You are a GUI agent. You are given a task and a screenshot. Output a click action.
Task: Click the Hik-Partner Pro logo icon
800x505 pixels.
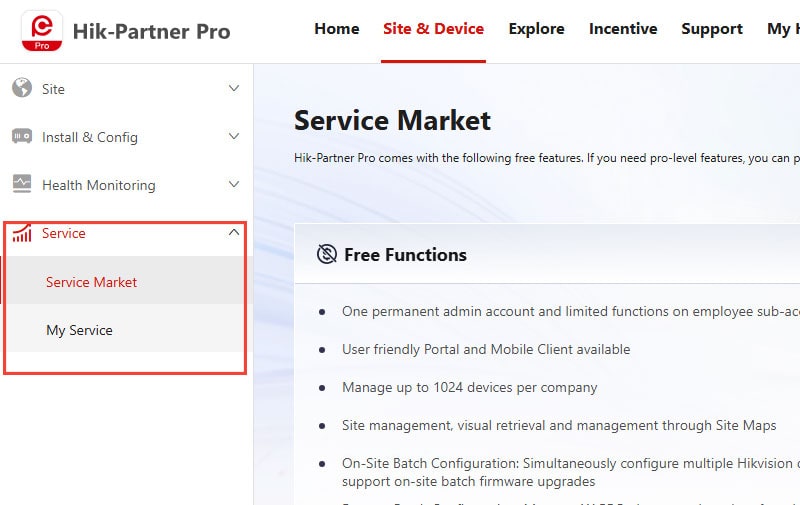pyautogui.click(x=42, y=31)
